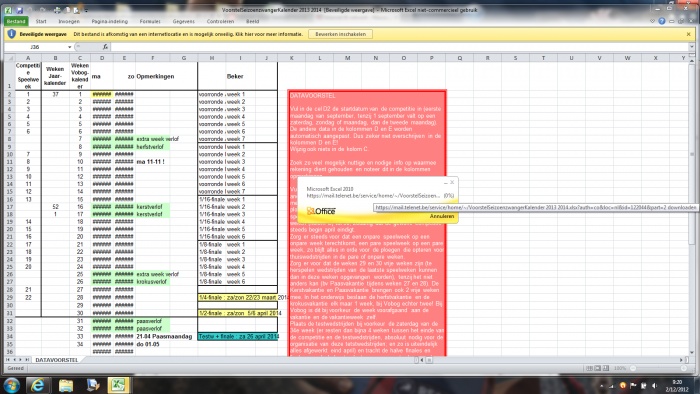This screenshot has height=394, width=700.
Task: Open Internet Explorer from the taskbar
Action: [37, 385]
